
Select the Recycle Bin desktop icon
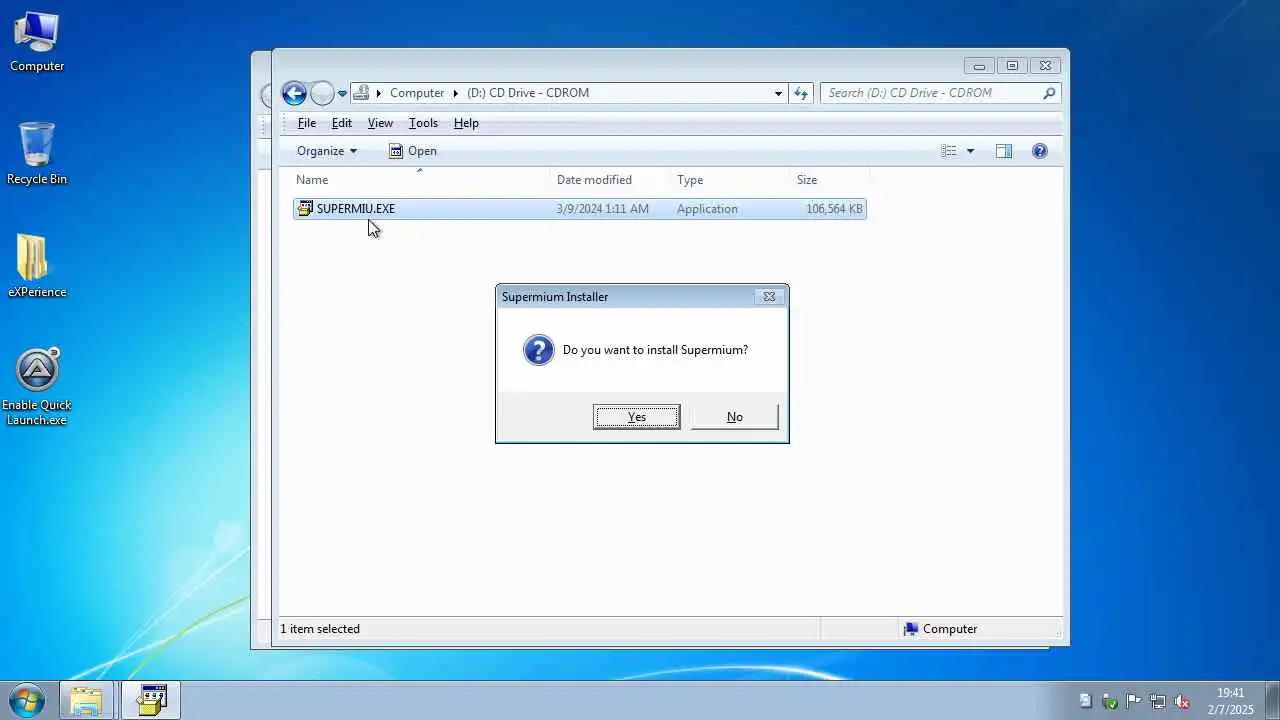(37, 154)
